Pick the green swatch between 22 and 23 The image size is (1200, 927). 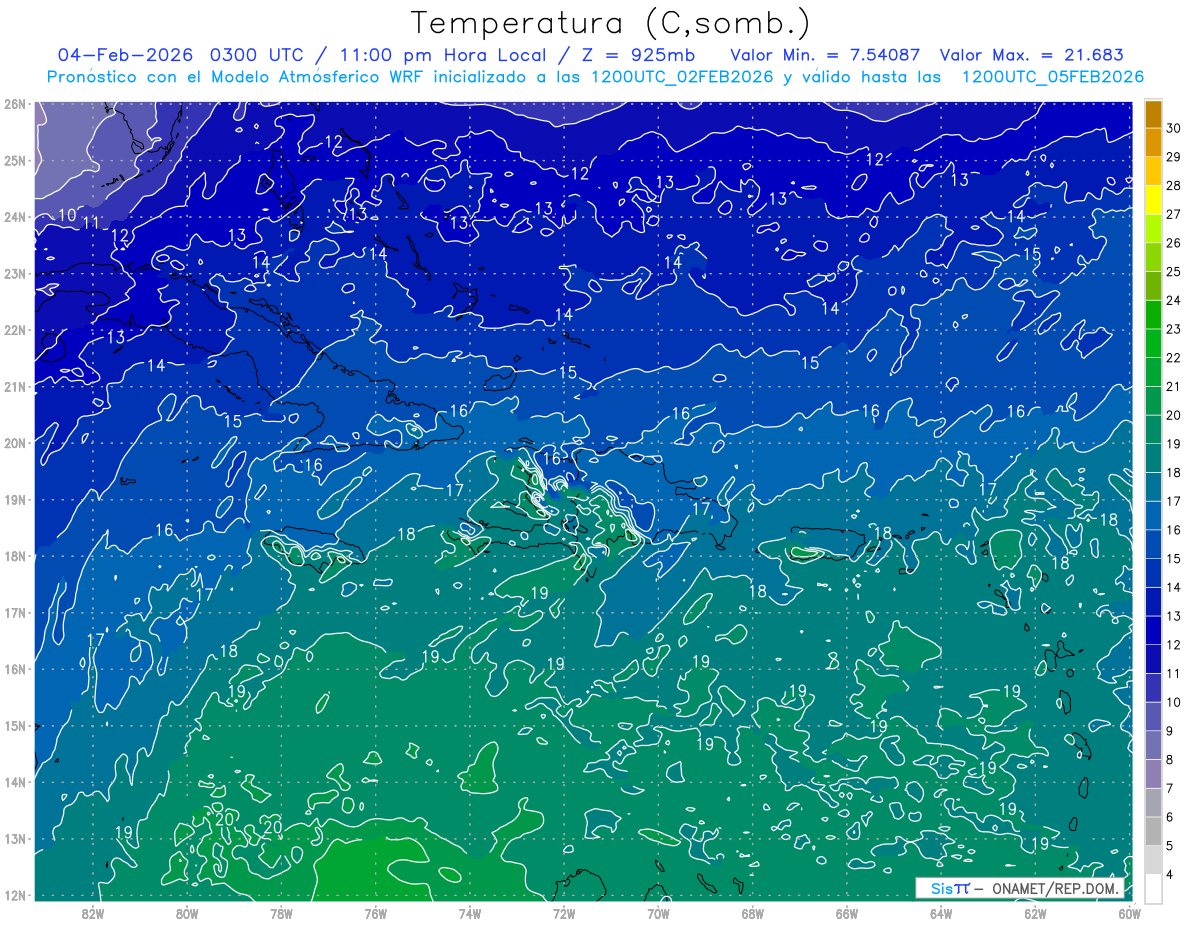tap(1153, 342)
